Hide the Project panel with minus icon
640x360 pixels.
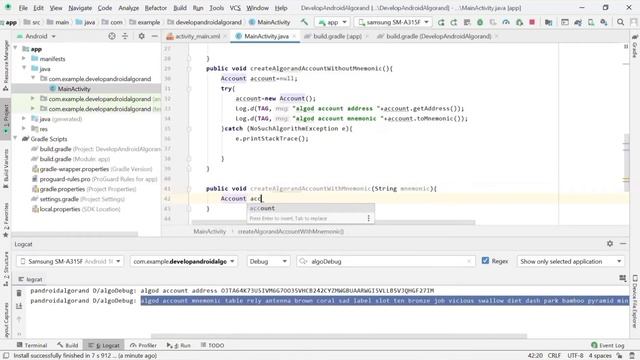[x=154, y=36]
